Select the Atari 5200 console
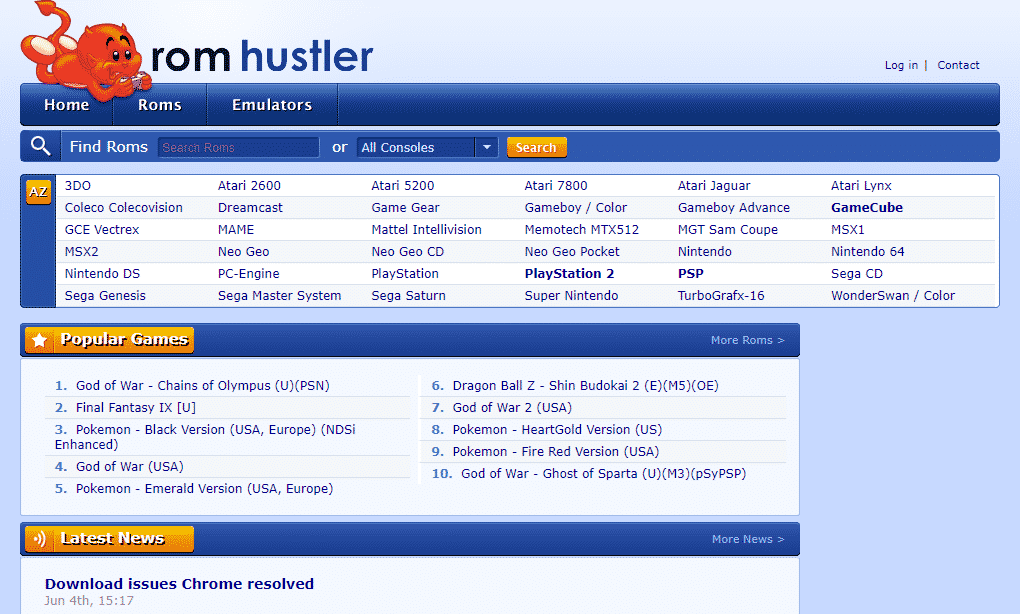Viewport: 1020px width, 614px height. tap(403, 185)
